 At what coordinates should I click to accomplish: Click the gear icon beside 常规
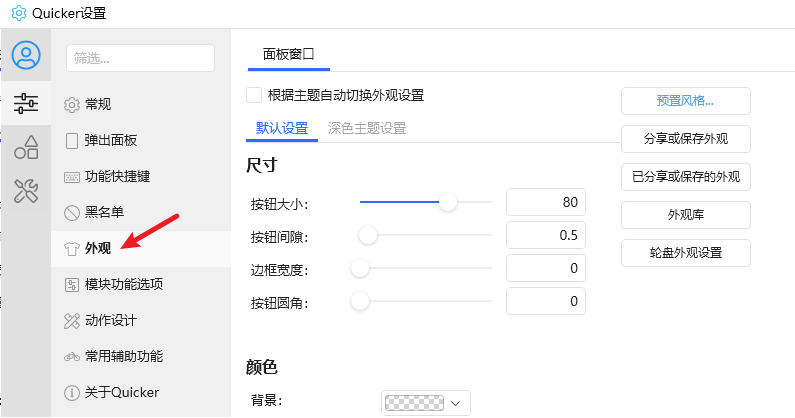(x=72, y=104)
